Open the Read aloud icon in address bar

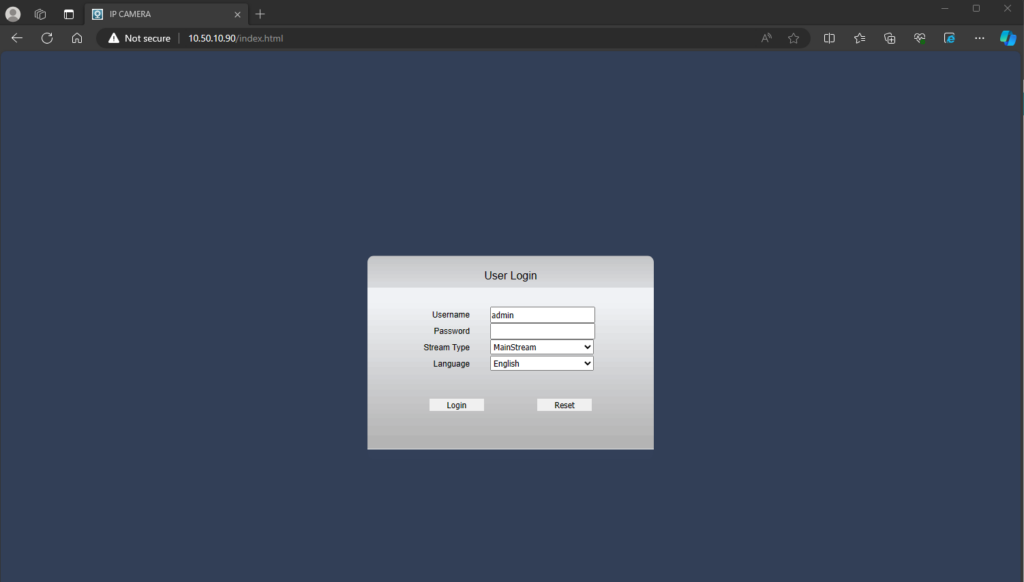tap(766, 38)
